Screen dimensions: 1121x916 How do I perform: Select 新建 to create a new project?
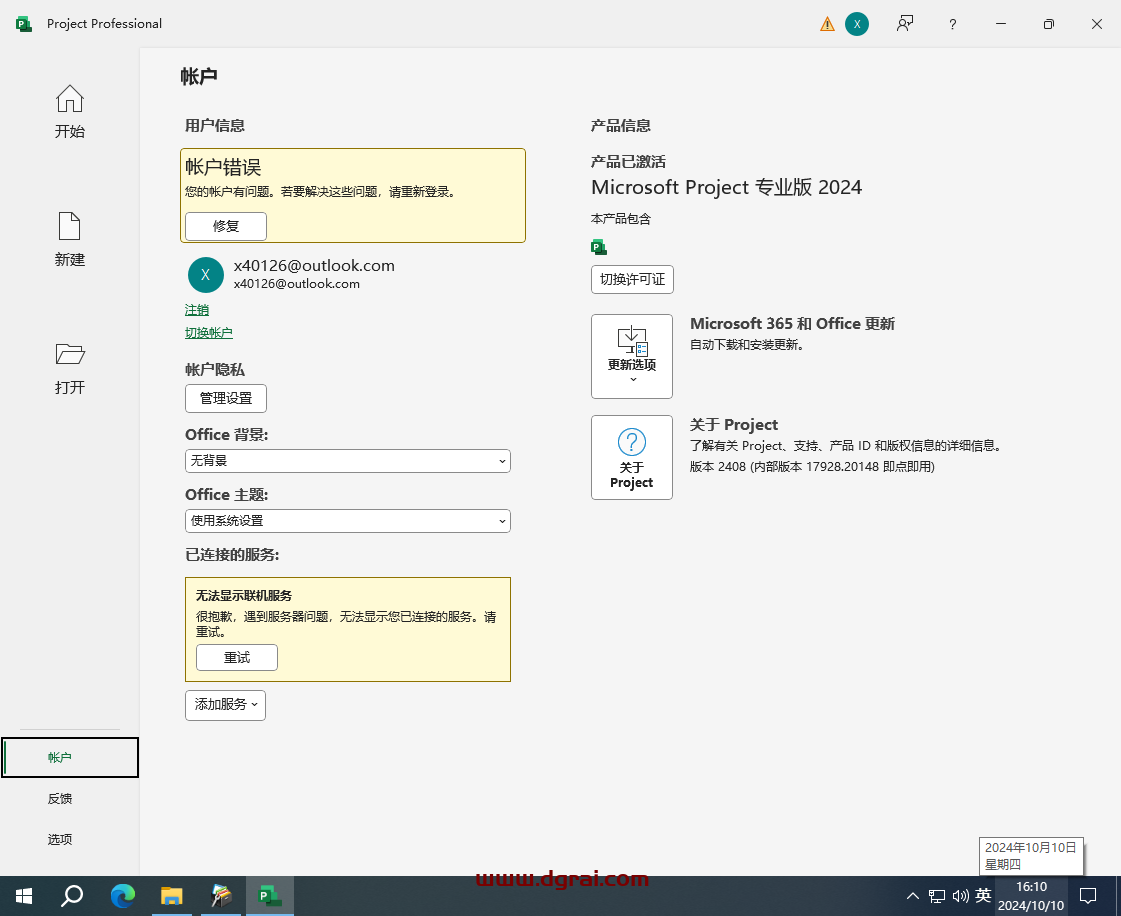click(x=69, y=240)
